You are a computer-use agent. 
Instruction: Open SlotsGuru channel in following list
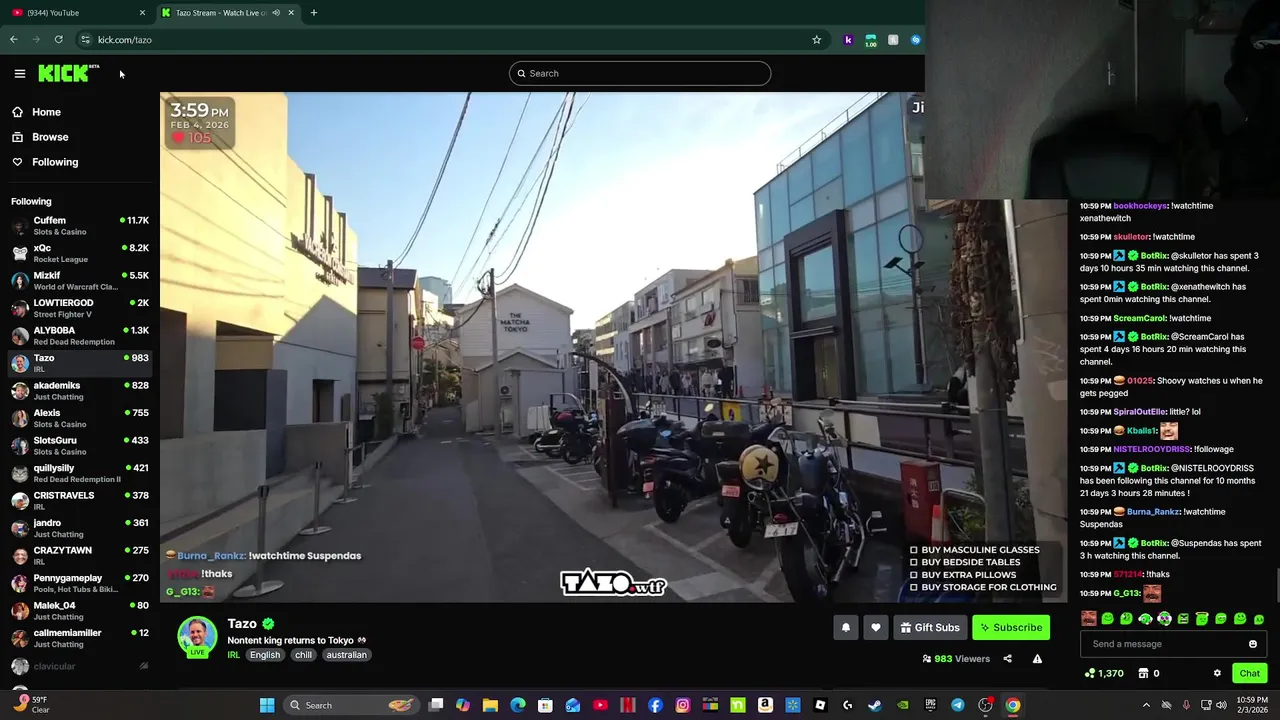click(x=80, y=446)
